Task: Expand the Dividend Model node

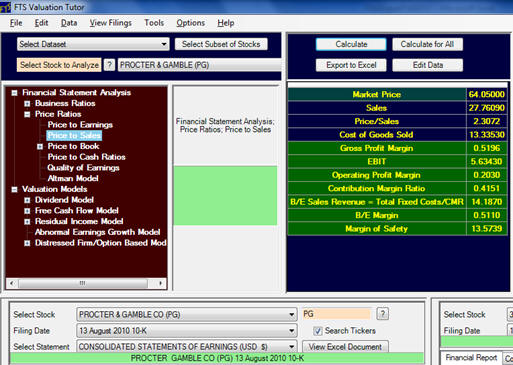Action: (x=27, y=200)
